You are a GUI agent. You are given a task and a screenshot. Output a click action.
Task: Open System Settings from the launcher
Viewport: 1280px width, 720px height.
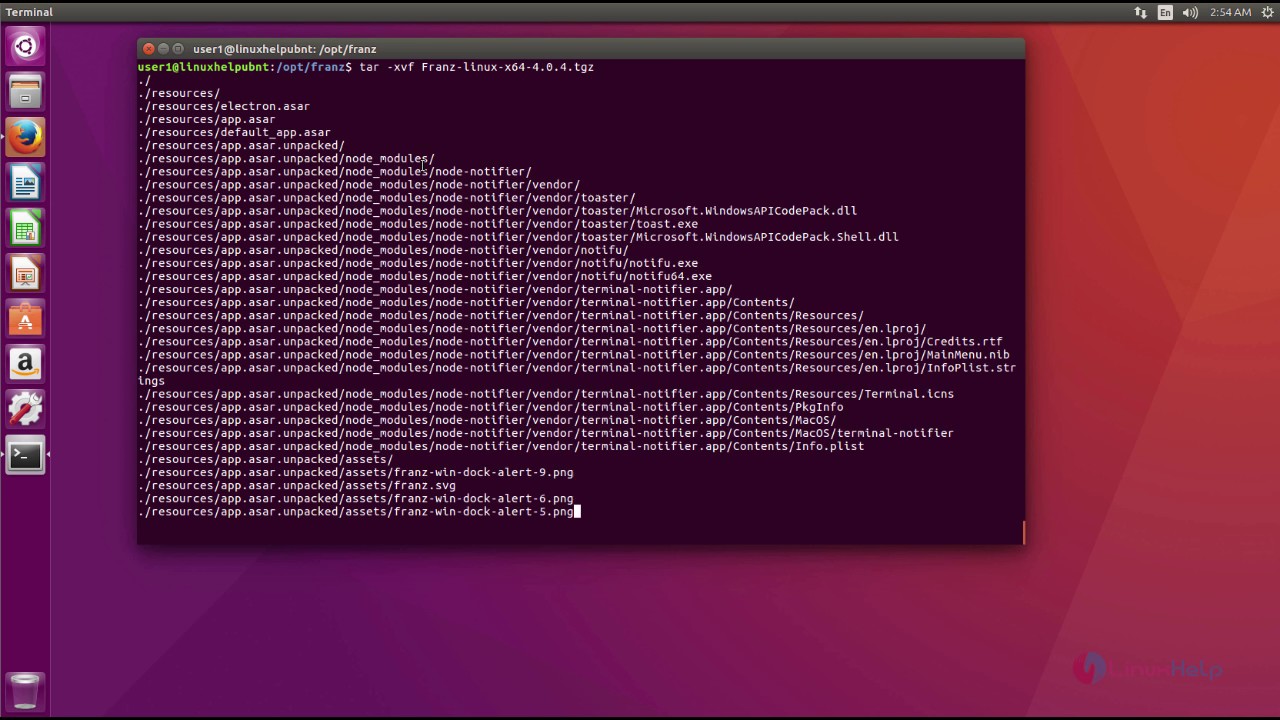pos(25,410)
